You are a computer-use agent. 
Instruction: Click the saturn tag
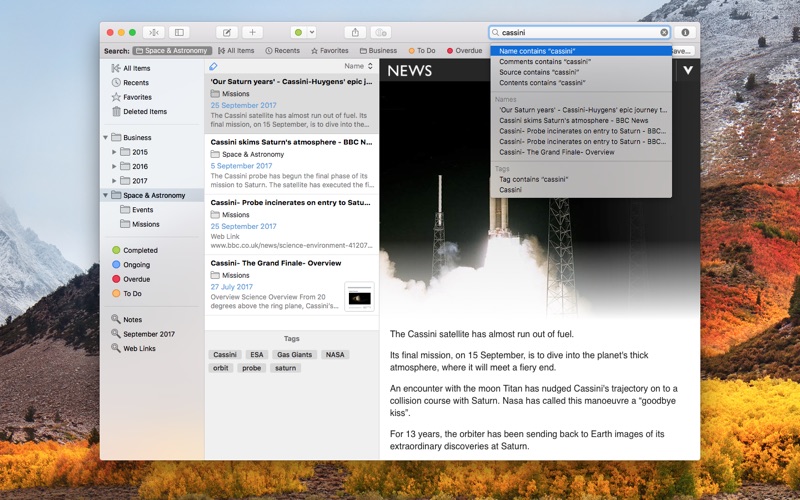285,368
